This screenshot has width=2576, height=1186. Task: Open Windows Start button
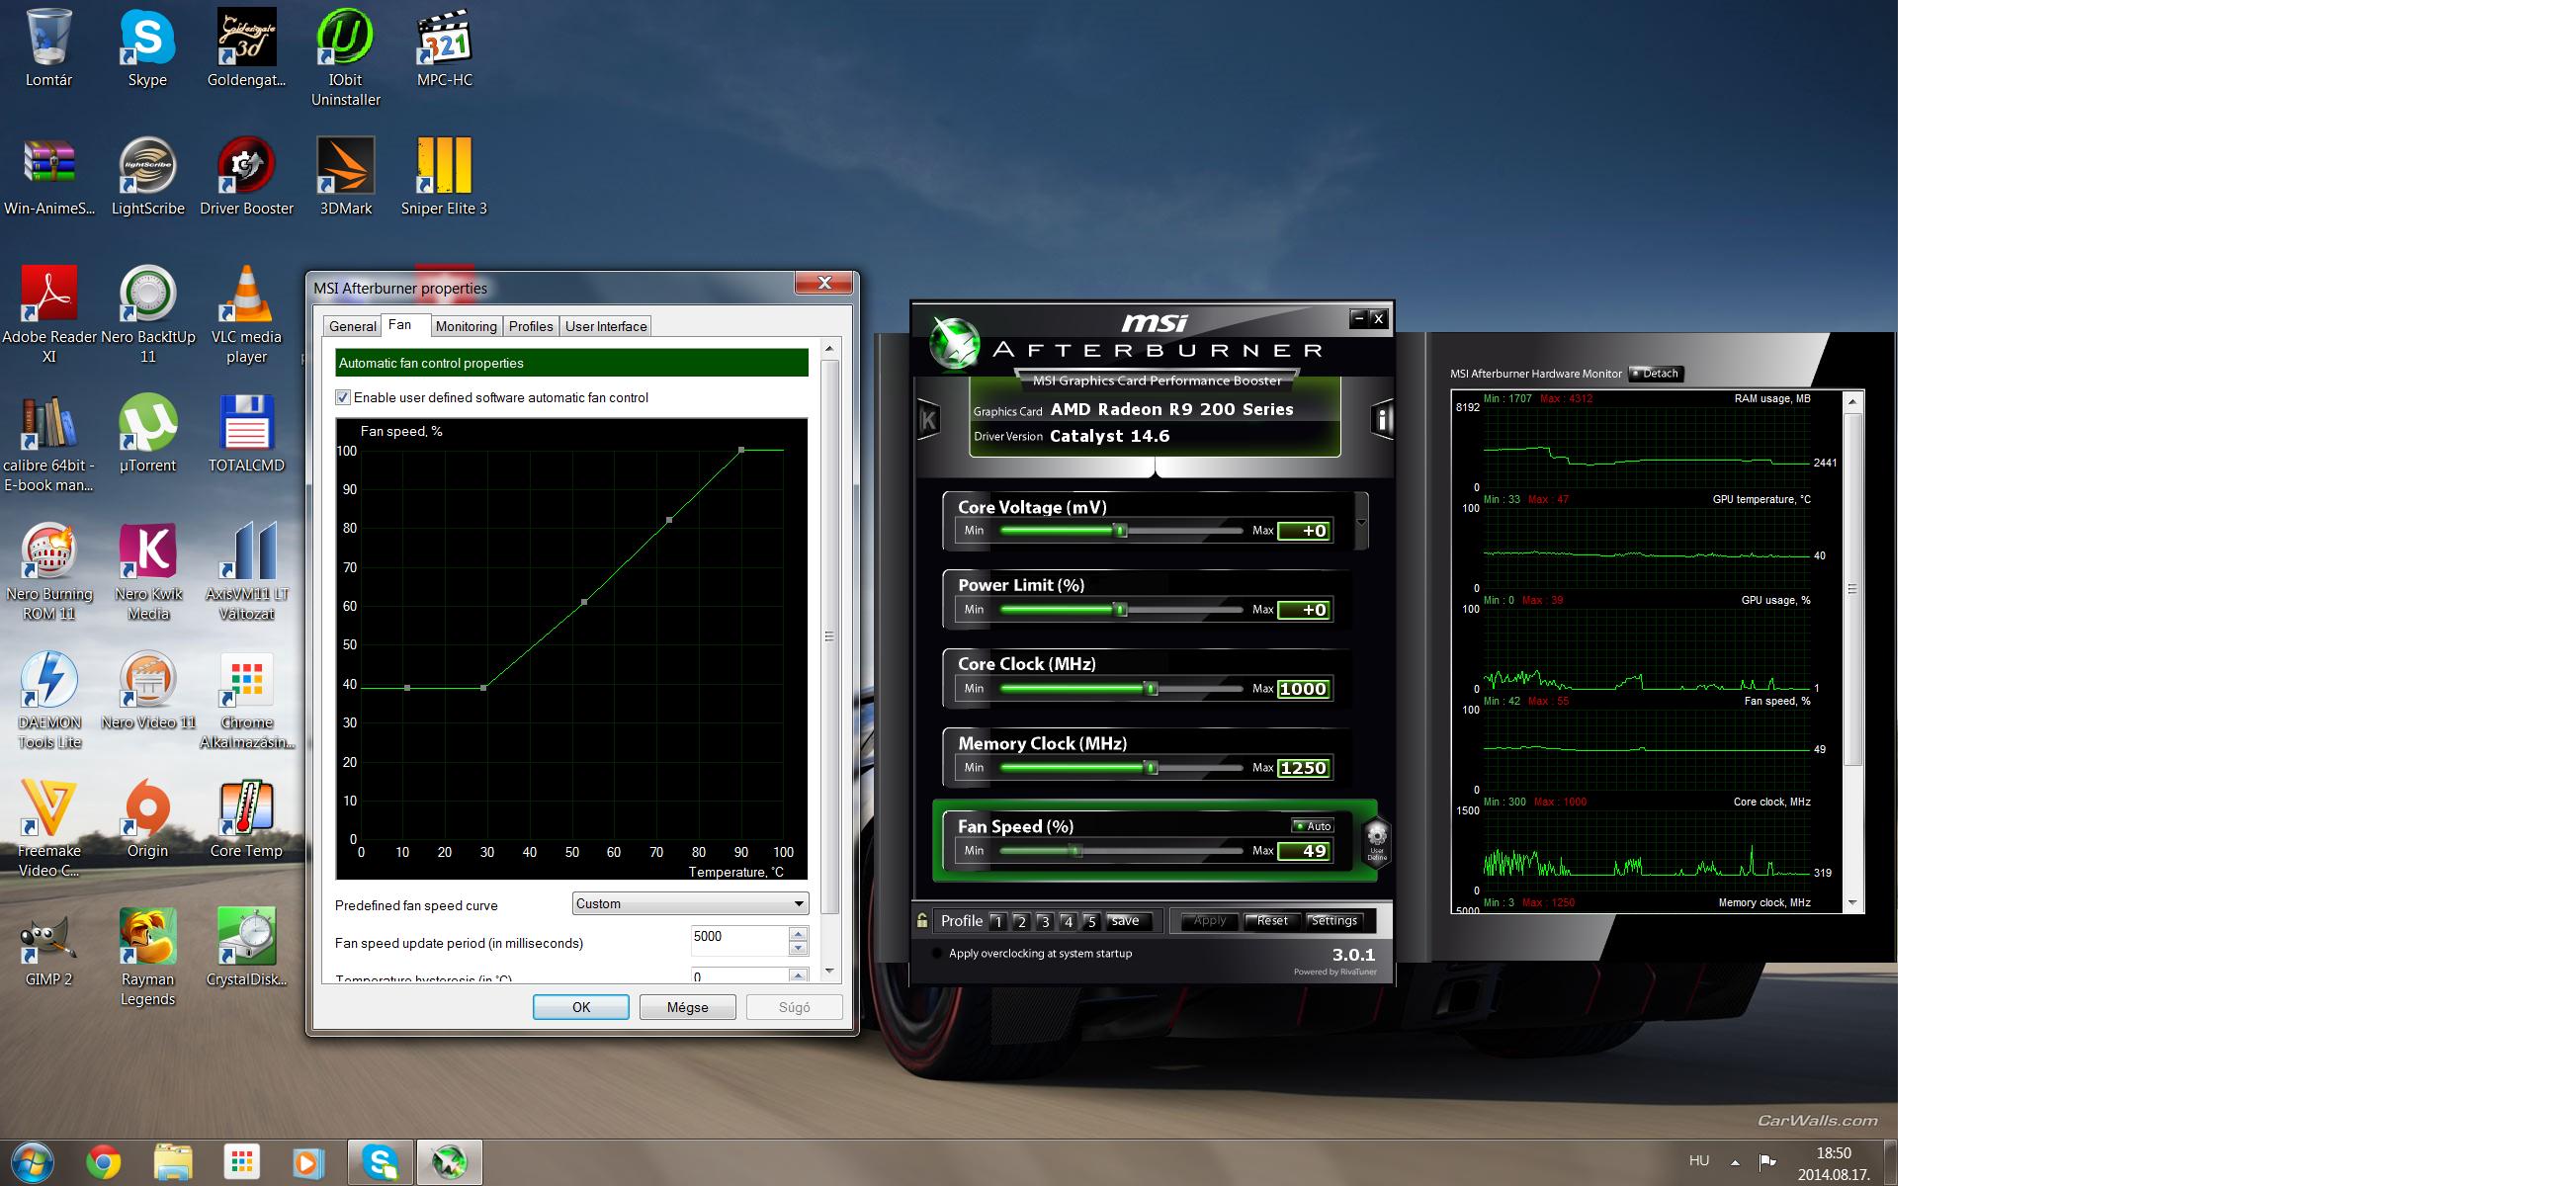coord(32,1162)
